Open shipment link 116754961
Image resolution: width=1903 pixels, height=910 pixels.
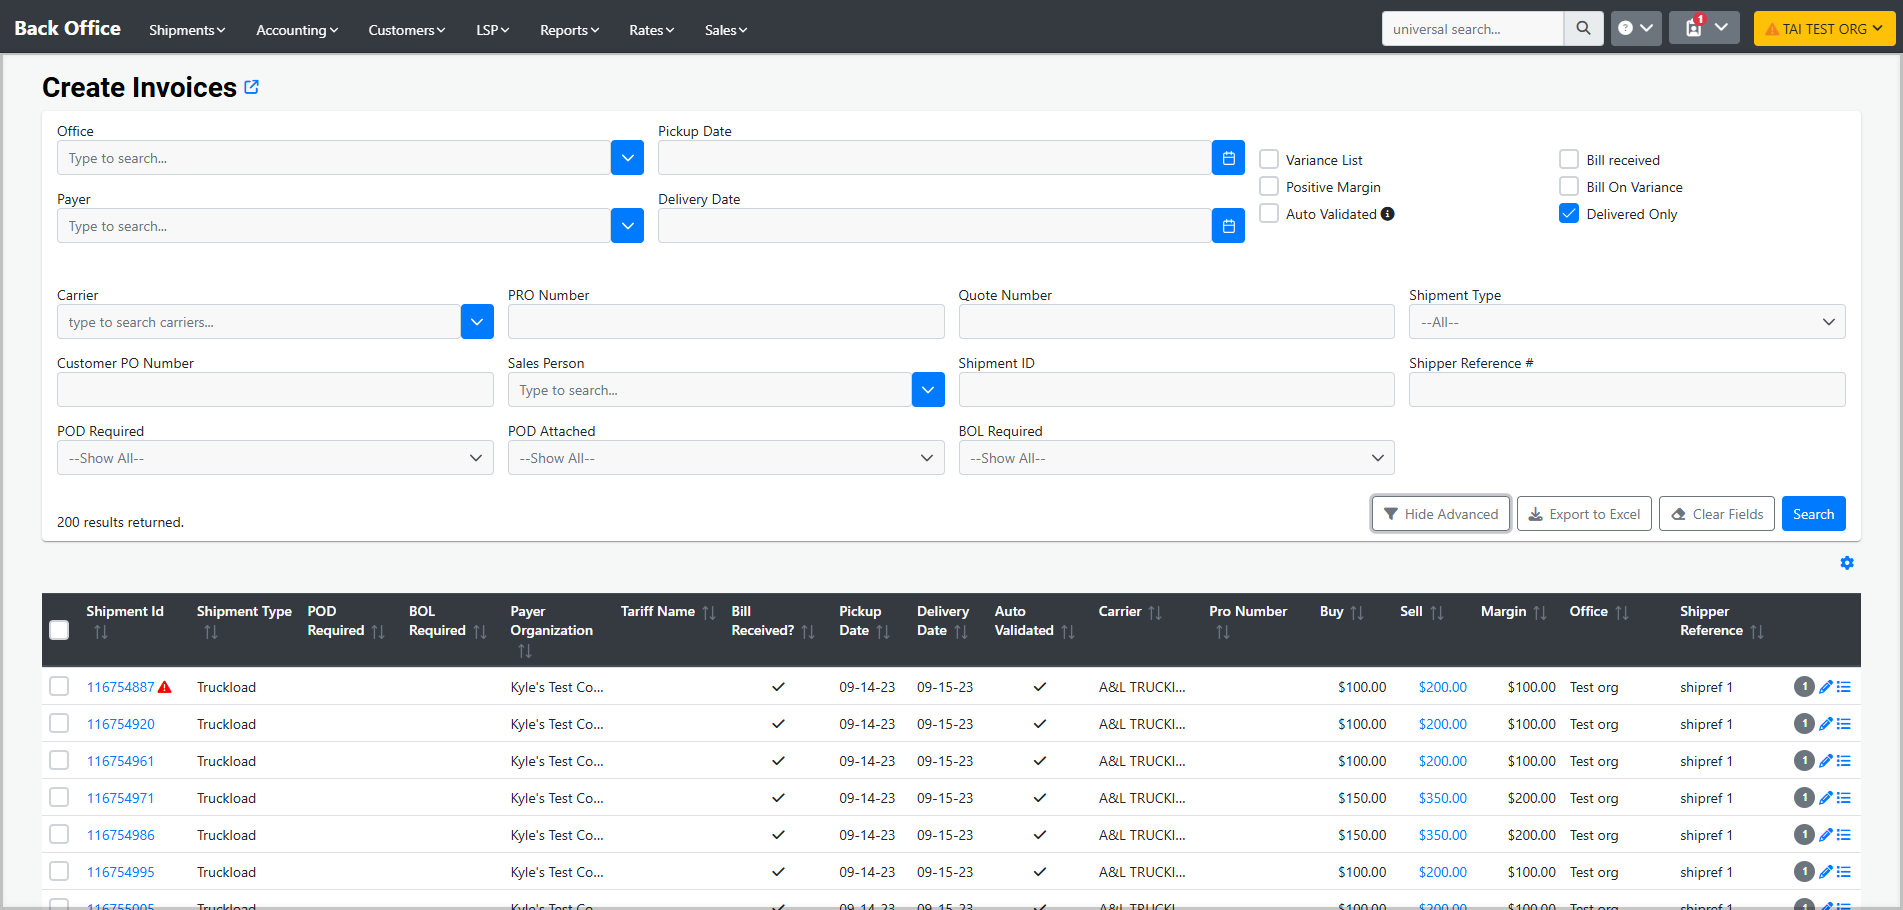tap(121, 761)
